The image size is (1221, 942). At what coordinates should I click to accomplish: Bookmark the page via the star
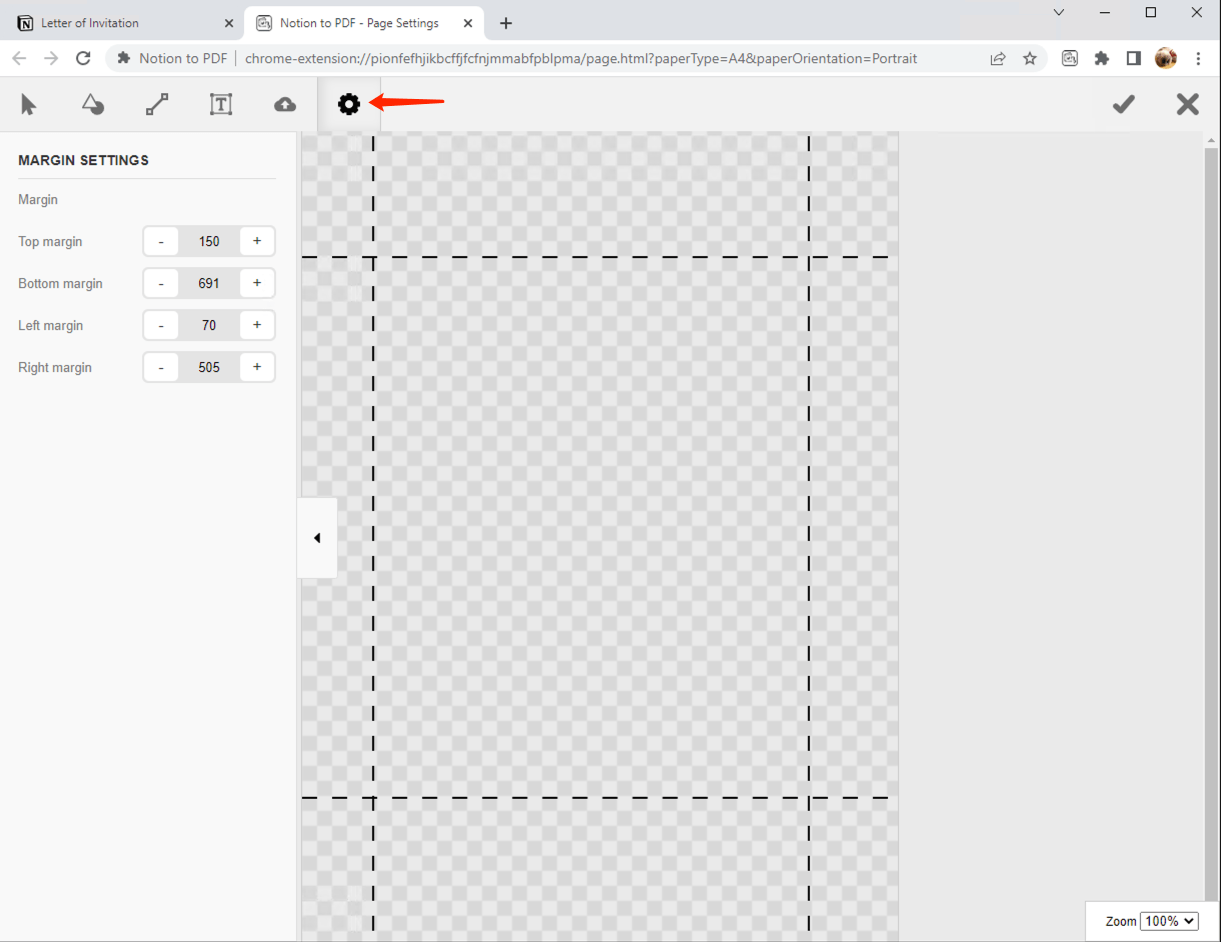click(1030, 58)
